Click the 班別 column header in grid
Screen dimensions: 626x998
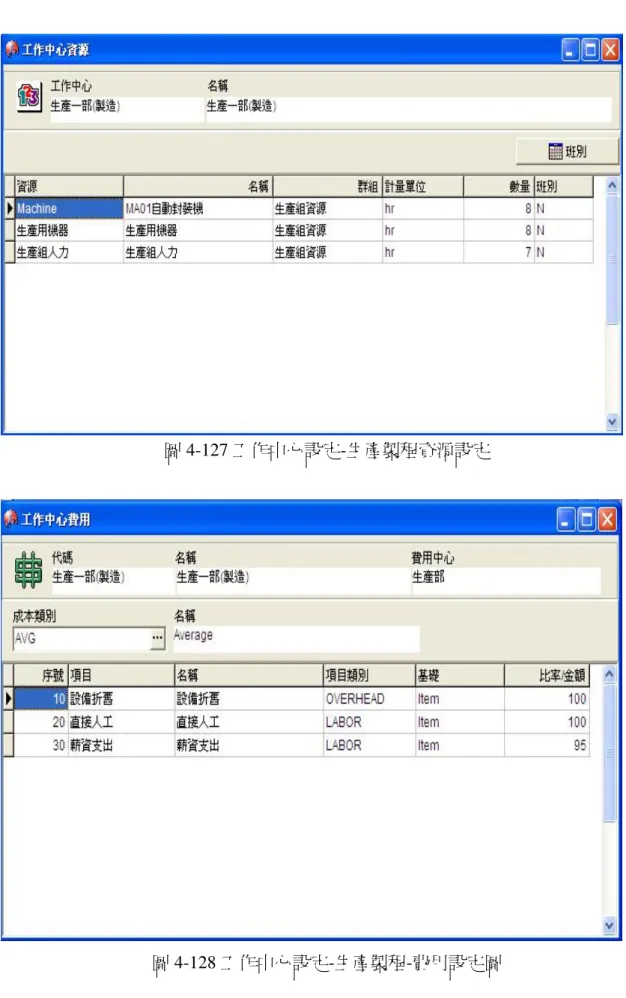pos(563,186)
